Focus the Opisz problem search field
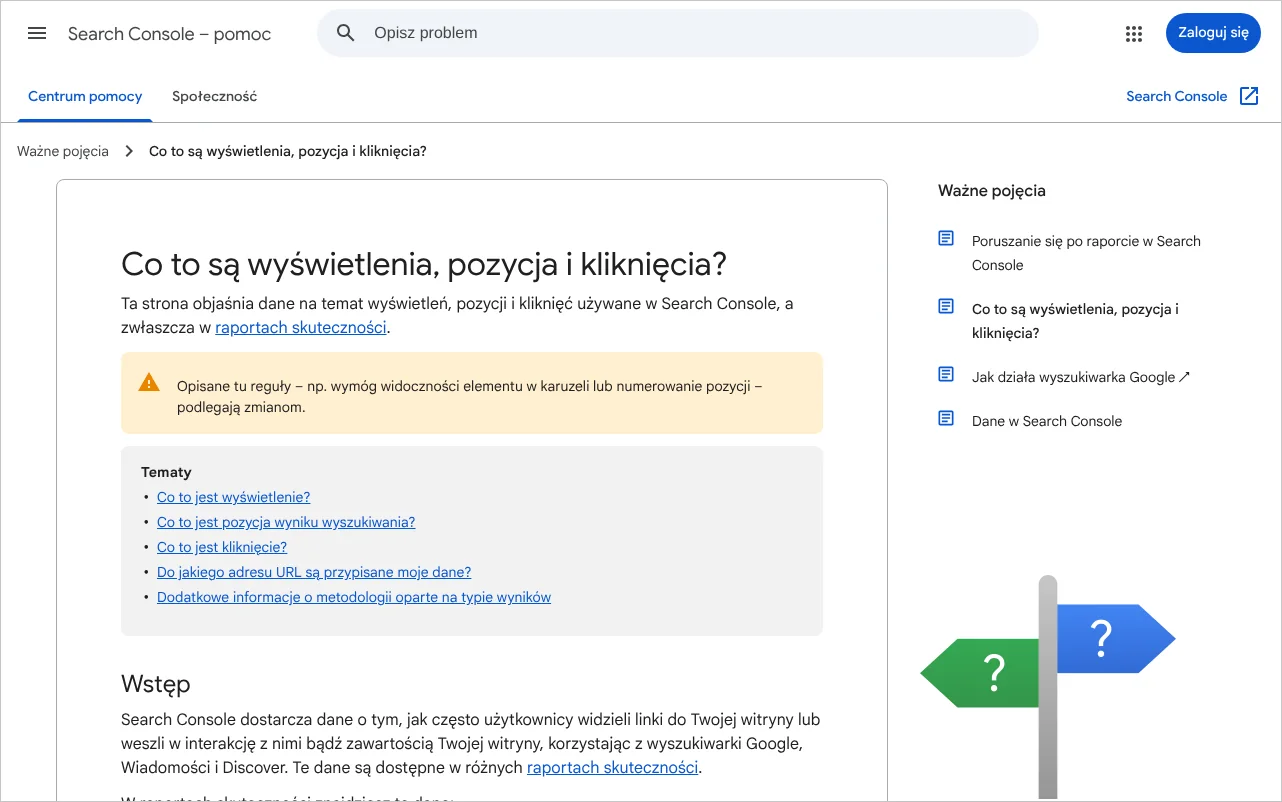The height and width of the screenshot is (802, 1282). click(x=678, y=33)
